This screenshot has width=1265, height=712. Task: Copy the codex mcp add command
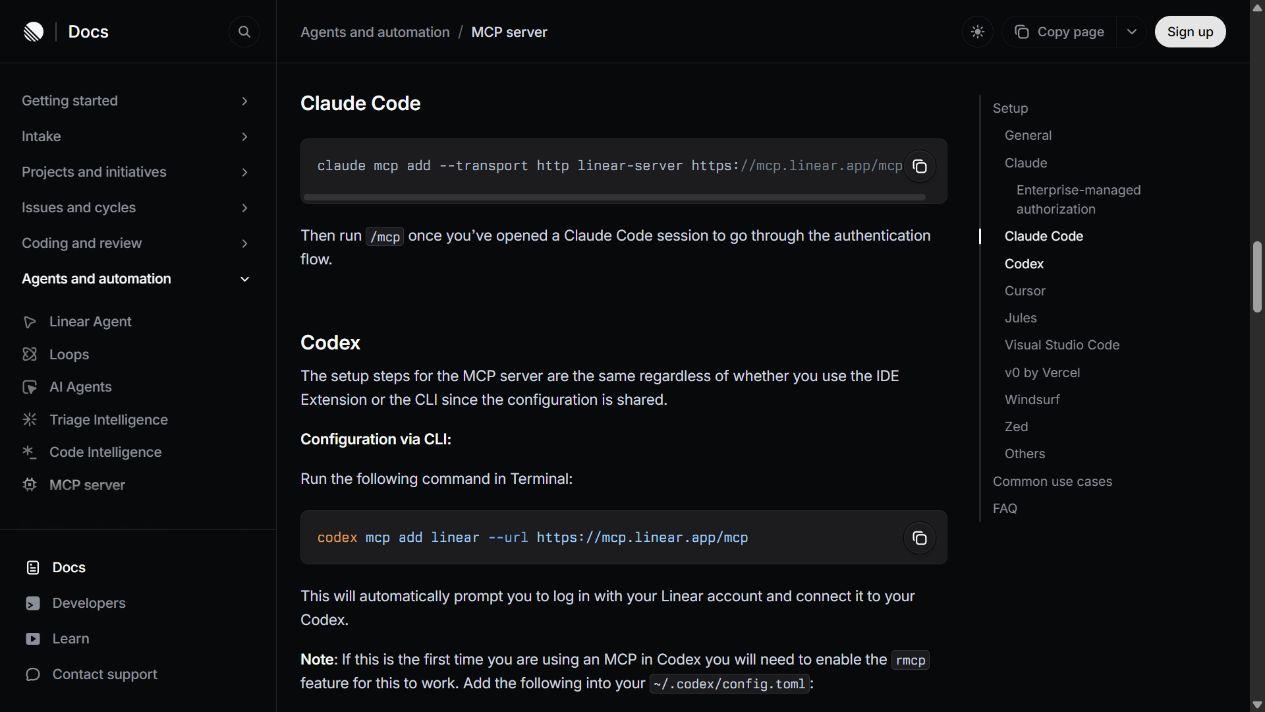pyautogui.click(x=919, y=538)
